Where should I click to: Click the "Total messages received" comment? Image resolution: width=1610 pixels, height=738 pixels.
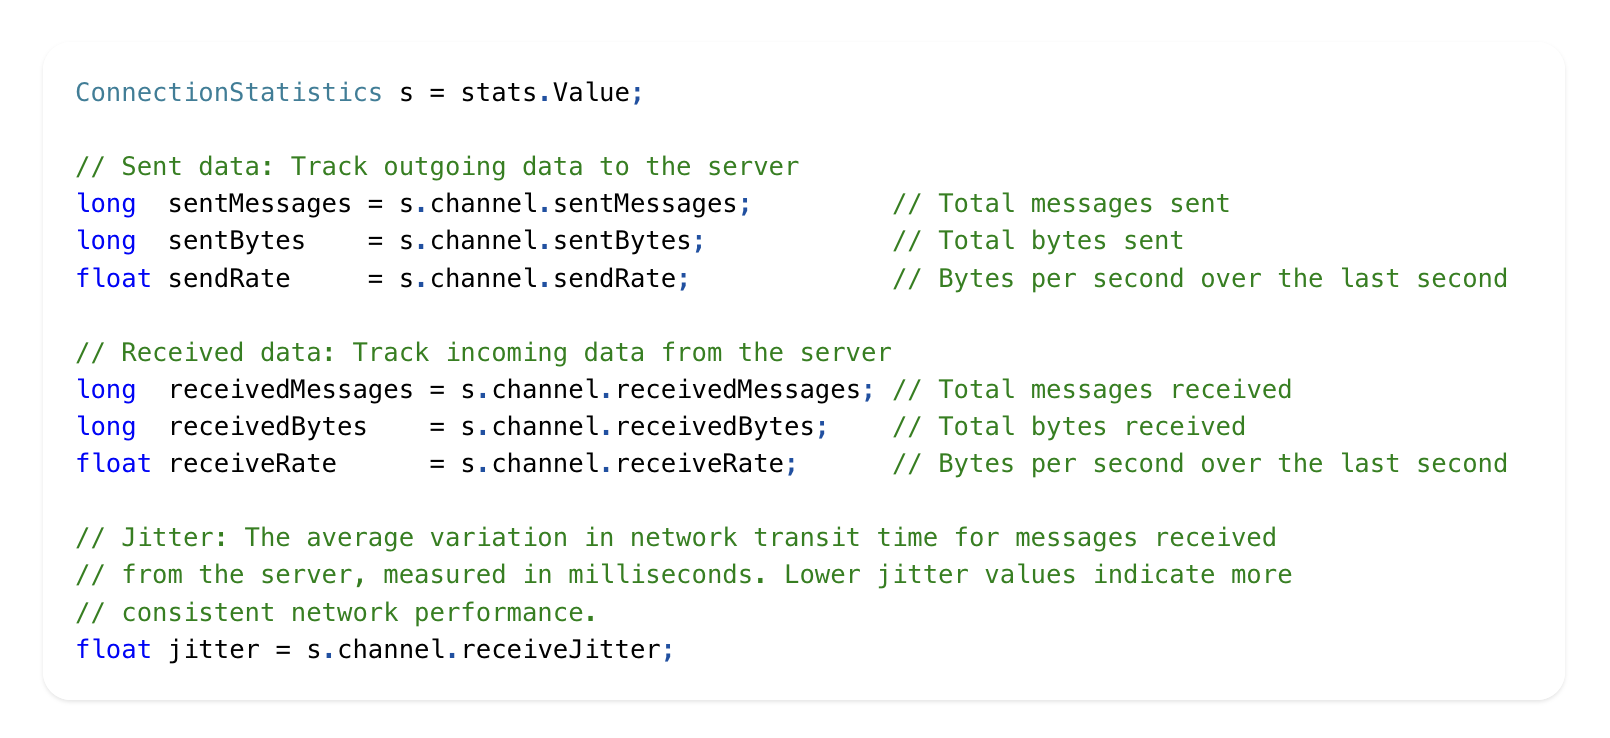click(x=1092, y=390)
